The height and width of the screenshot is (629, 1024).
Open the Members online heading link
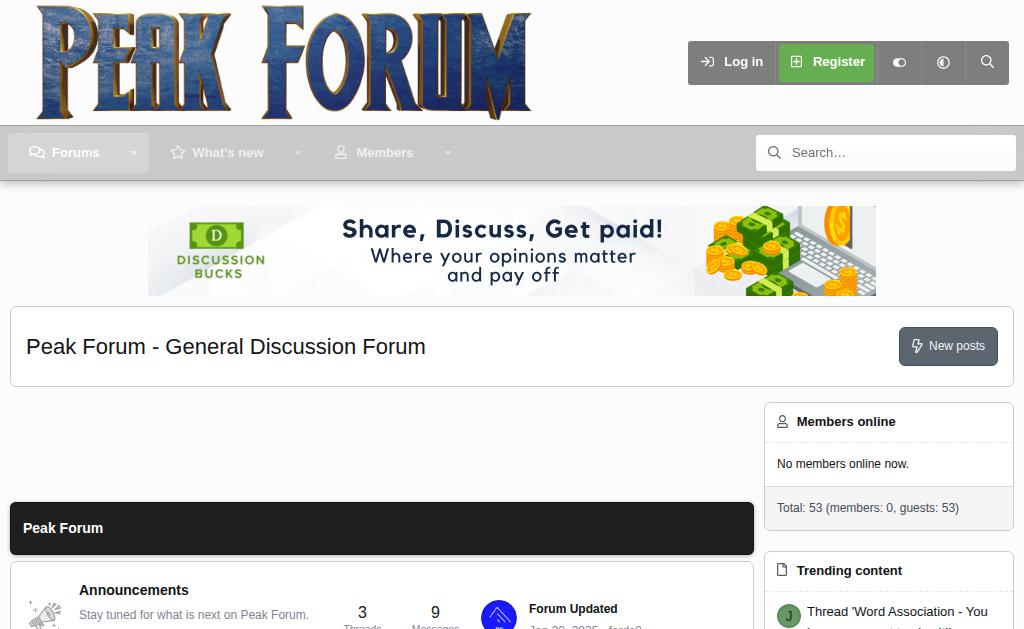[x=846, y=422]
